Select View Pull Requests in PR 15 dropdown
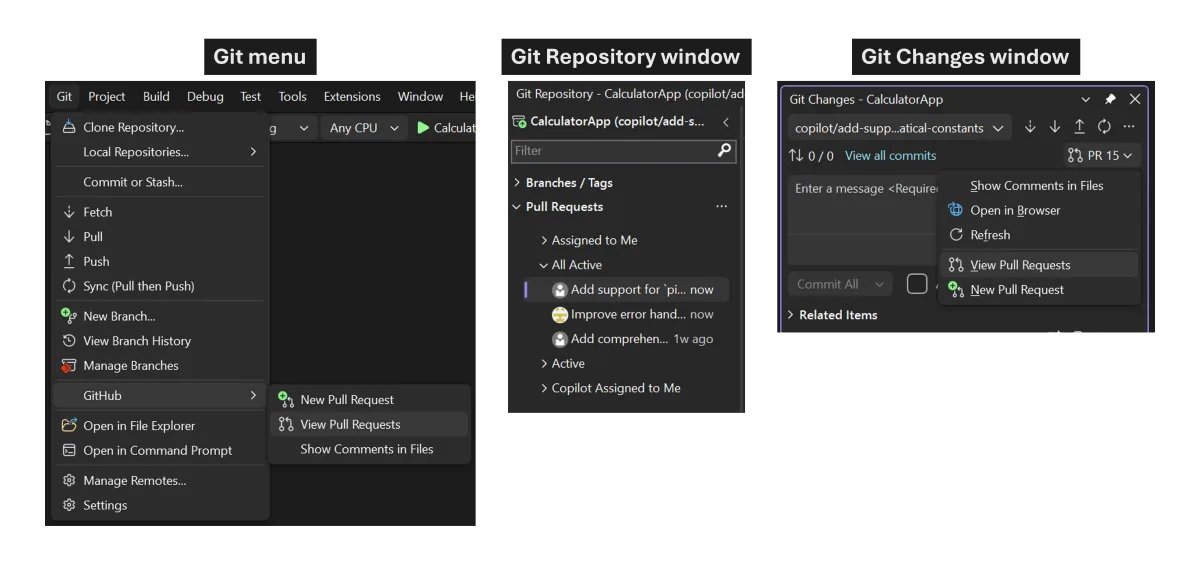The height and width of the screenshot is (563, 1200). (x=1039, y=265)
